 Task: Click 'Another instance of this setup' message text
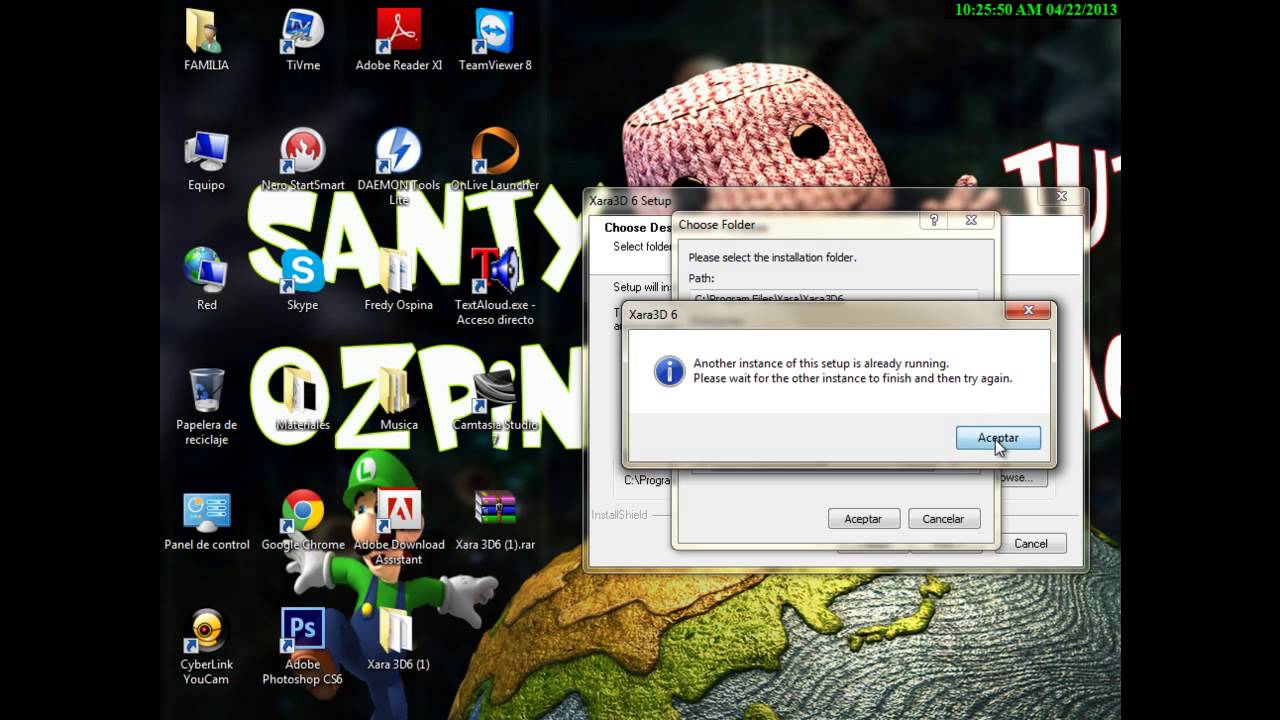click(x=821, y=364)
